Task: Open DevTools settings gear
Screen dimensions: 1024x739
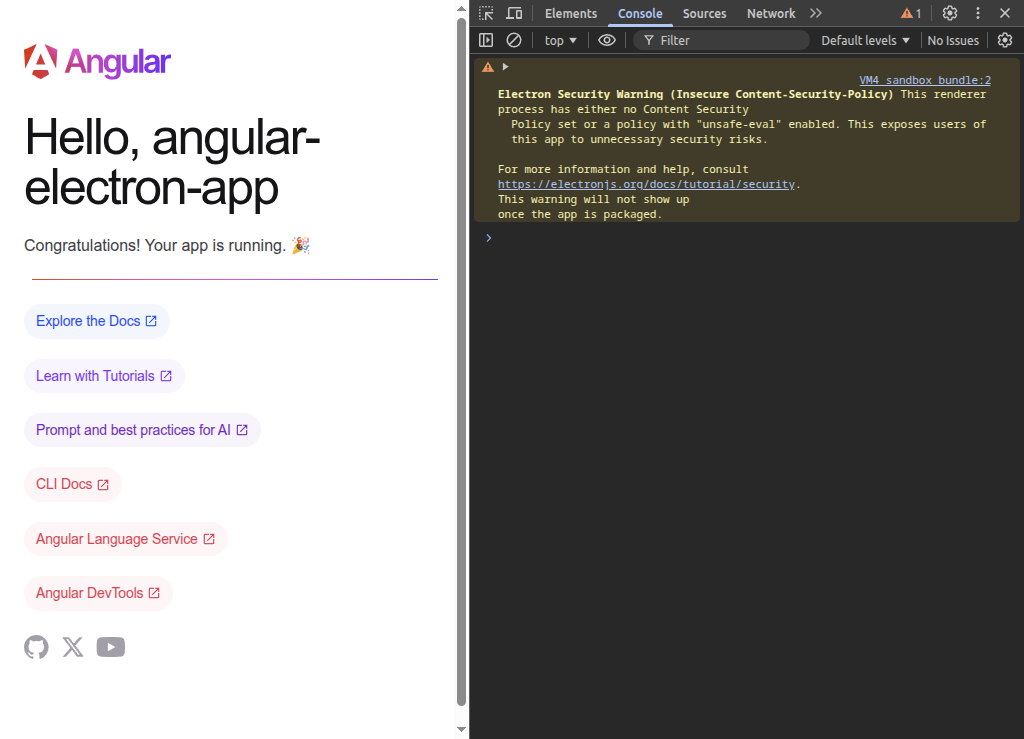Action: click(x=950, y=13)
